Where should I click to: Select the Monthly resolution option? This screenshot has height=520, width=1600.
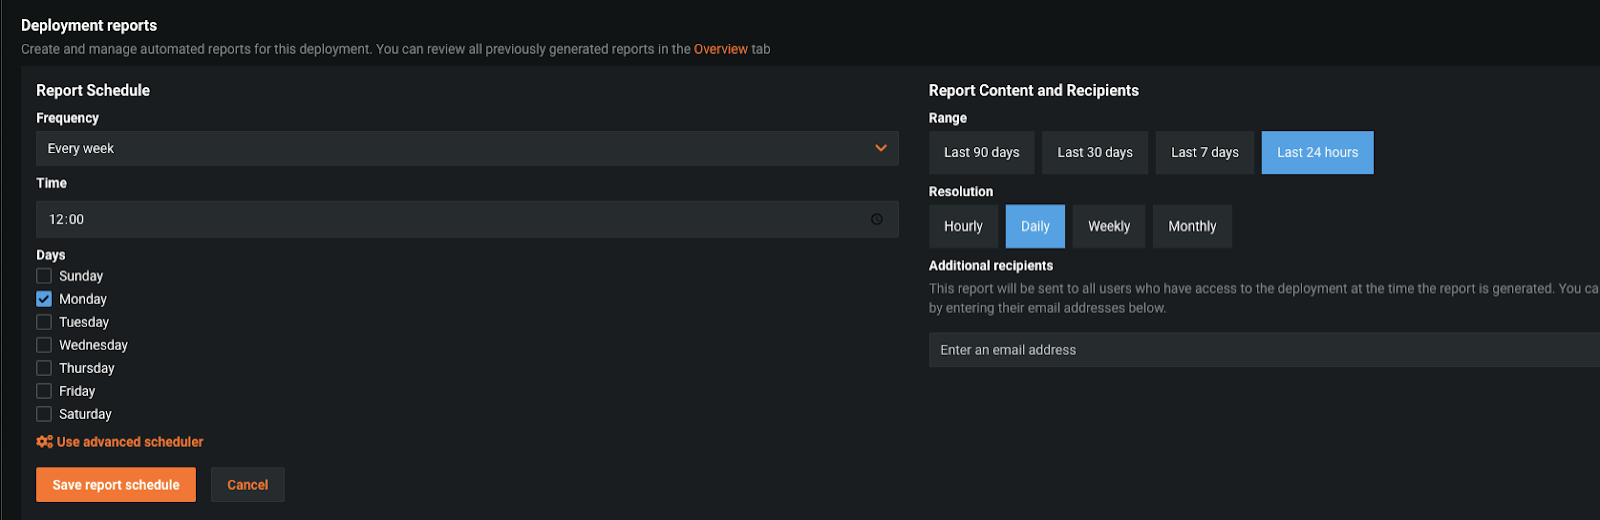point(1192,227)
